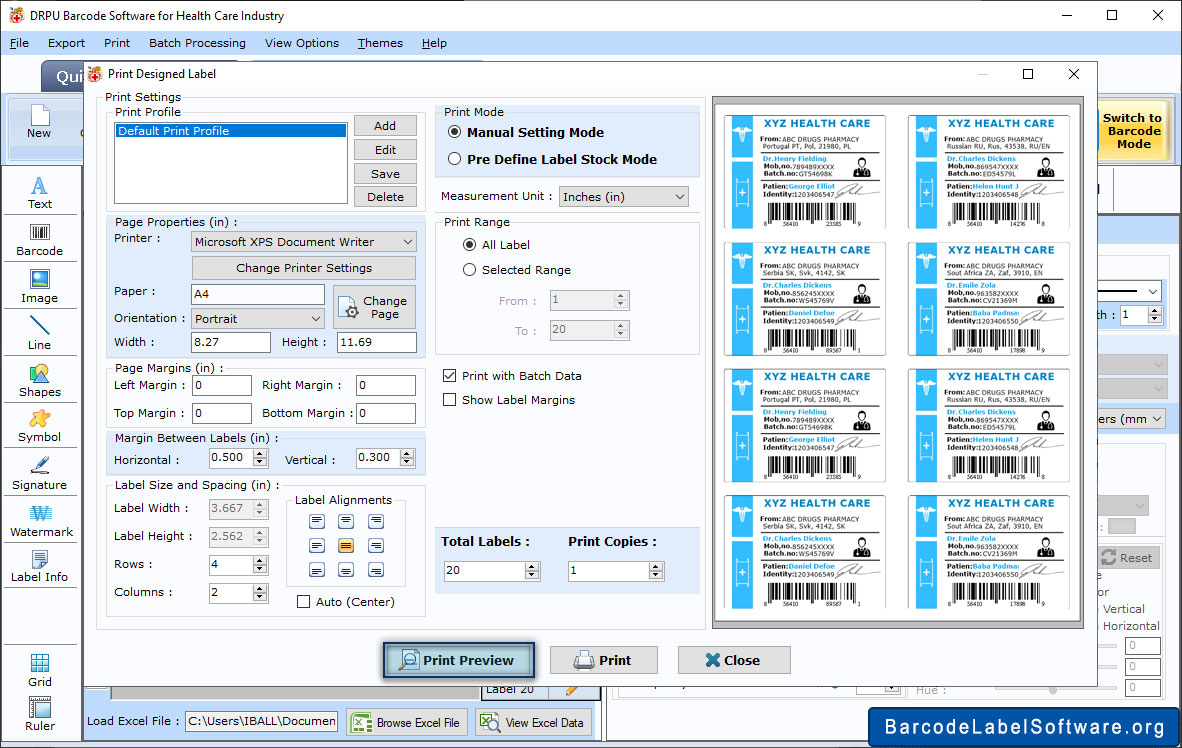Click Save print profile button

pos(385,173)
